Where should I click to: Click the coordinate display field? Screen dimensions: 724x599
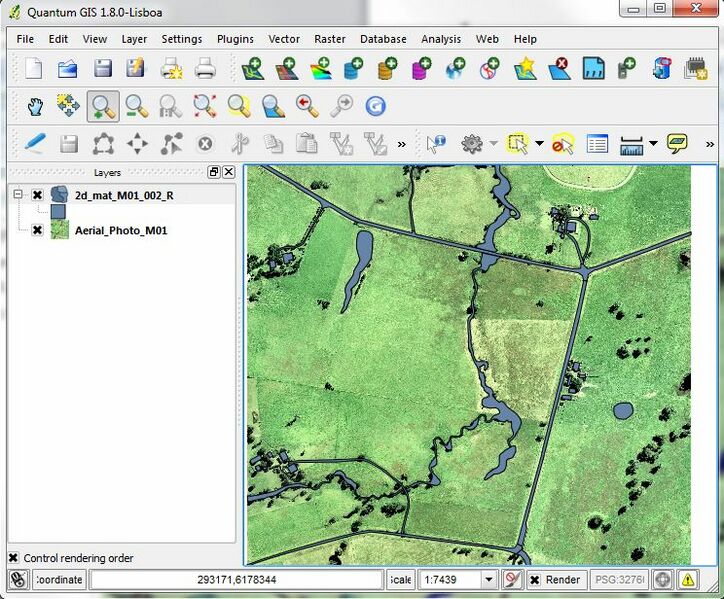point(237,580)
